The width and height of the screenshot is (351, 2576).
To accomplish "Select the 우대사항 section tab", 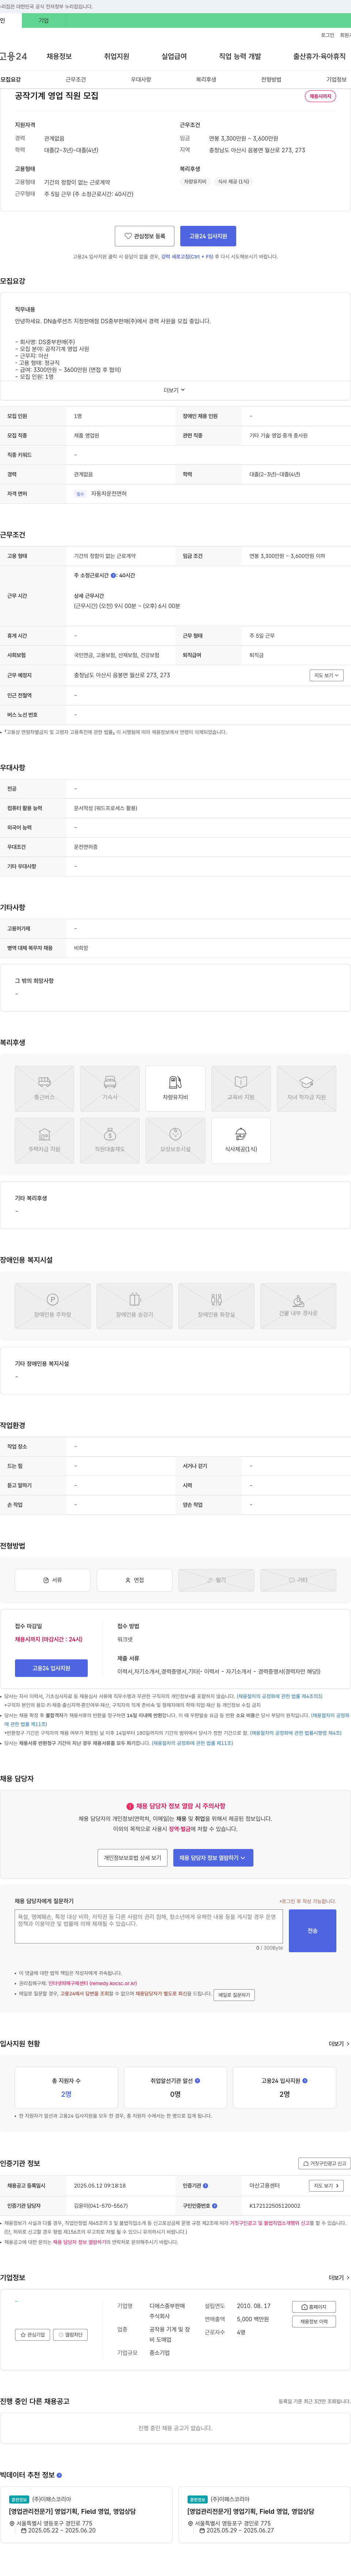I will [x=141, y=79].
